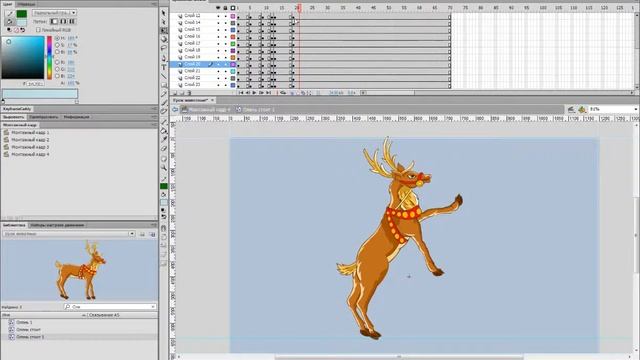The image size is (640, 360).
Task: Select the Rectangle tool
Action: [x=164, y=85]
